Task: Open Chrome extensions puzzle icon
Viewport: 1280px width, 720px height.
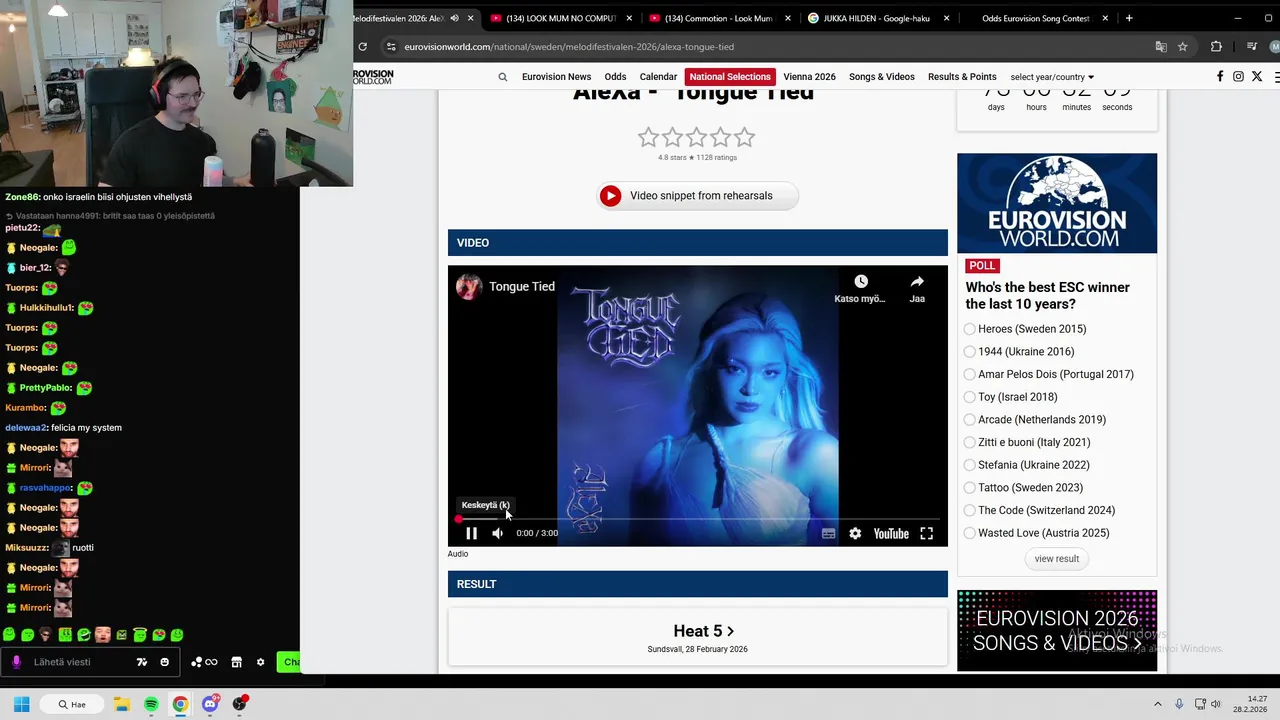Action: pos(1216,47)
